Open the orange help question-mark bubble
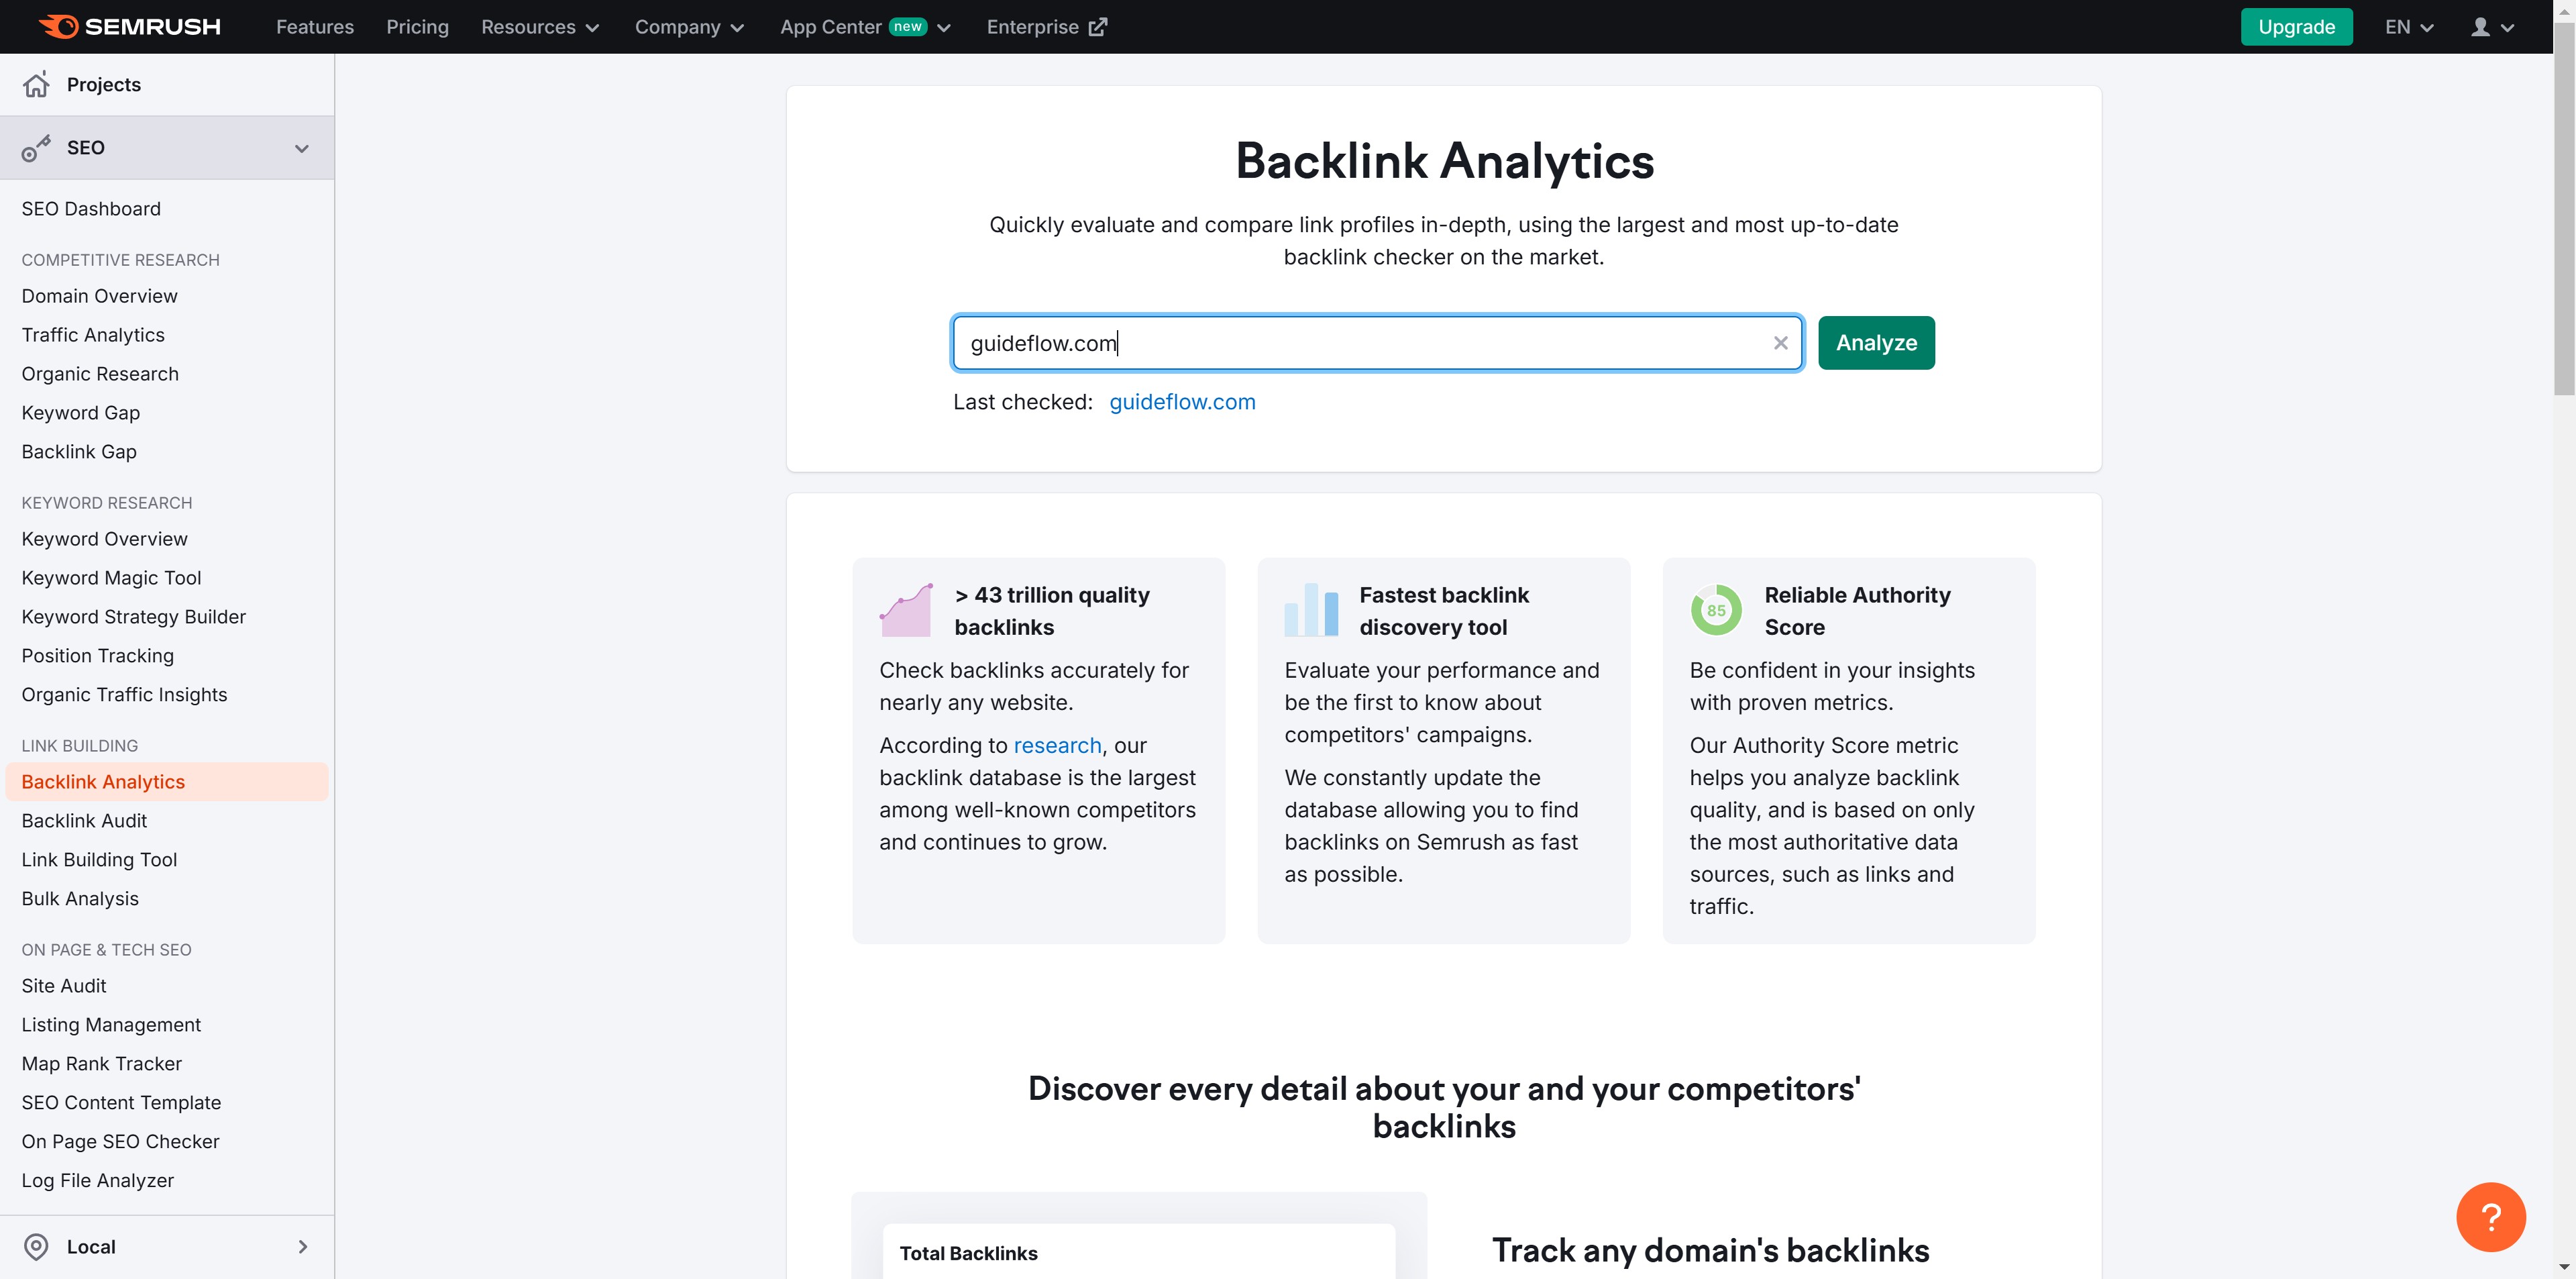2576x1279 pixels. [x=2490, y=1217]
